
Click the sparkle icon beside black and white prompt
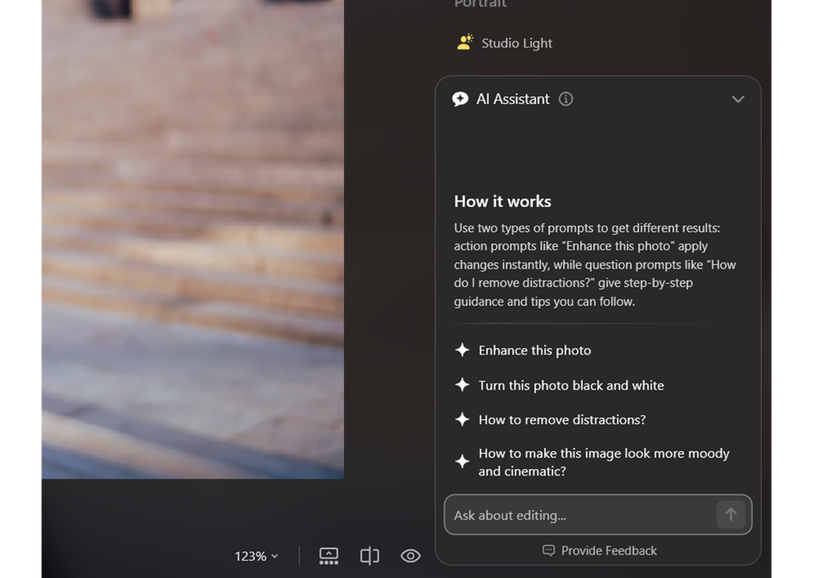[462, 385]
